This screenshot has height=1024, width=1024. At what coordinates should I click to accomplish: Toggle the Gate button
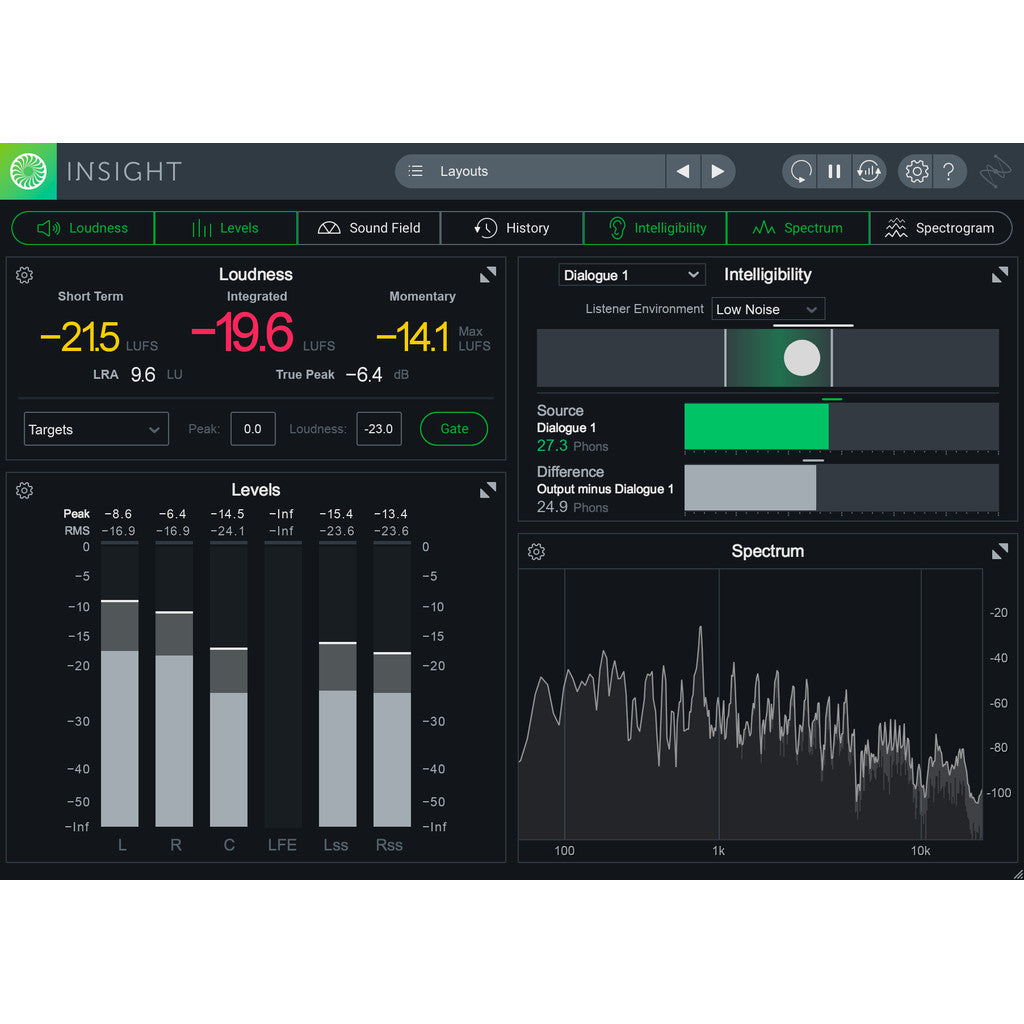454,428
